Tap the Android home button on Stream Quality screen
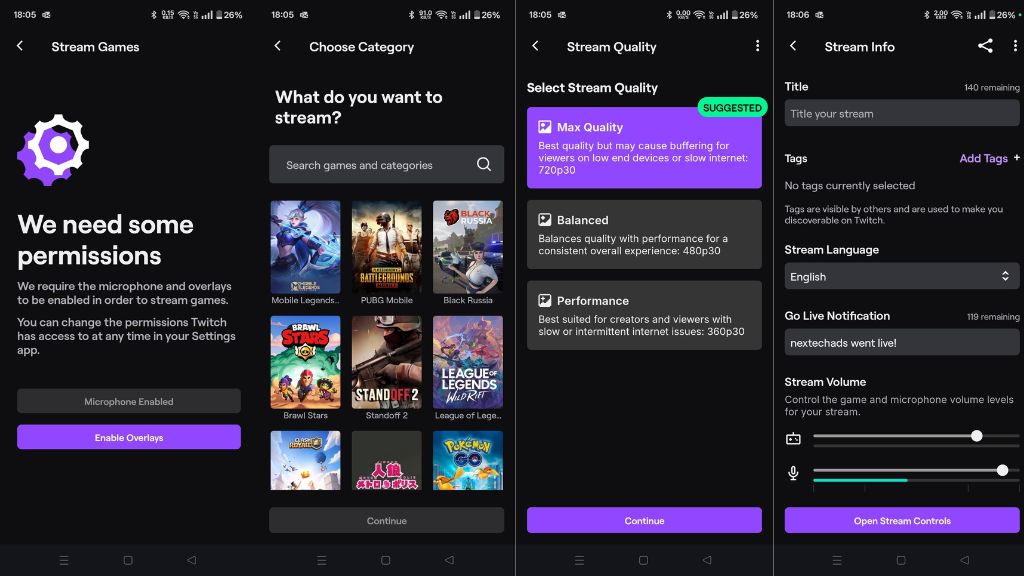This screenshot has height=576, width=1024. (643, 560)
